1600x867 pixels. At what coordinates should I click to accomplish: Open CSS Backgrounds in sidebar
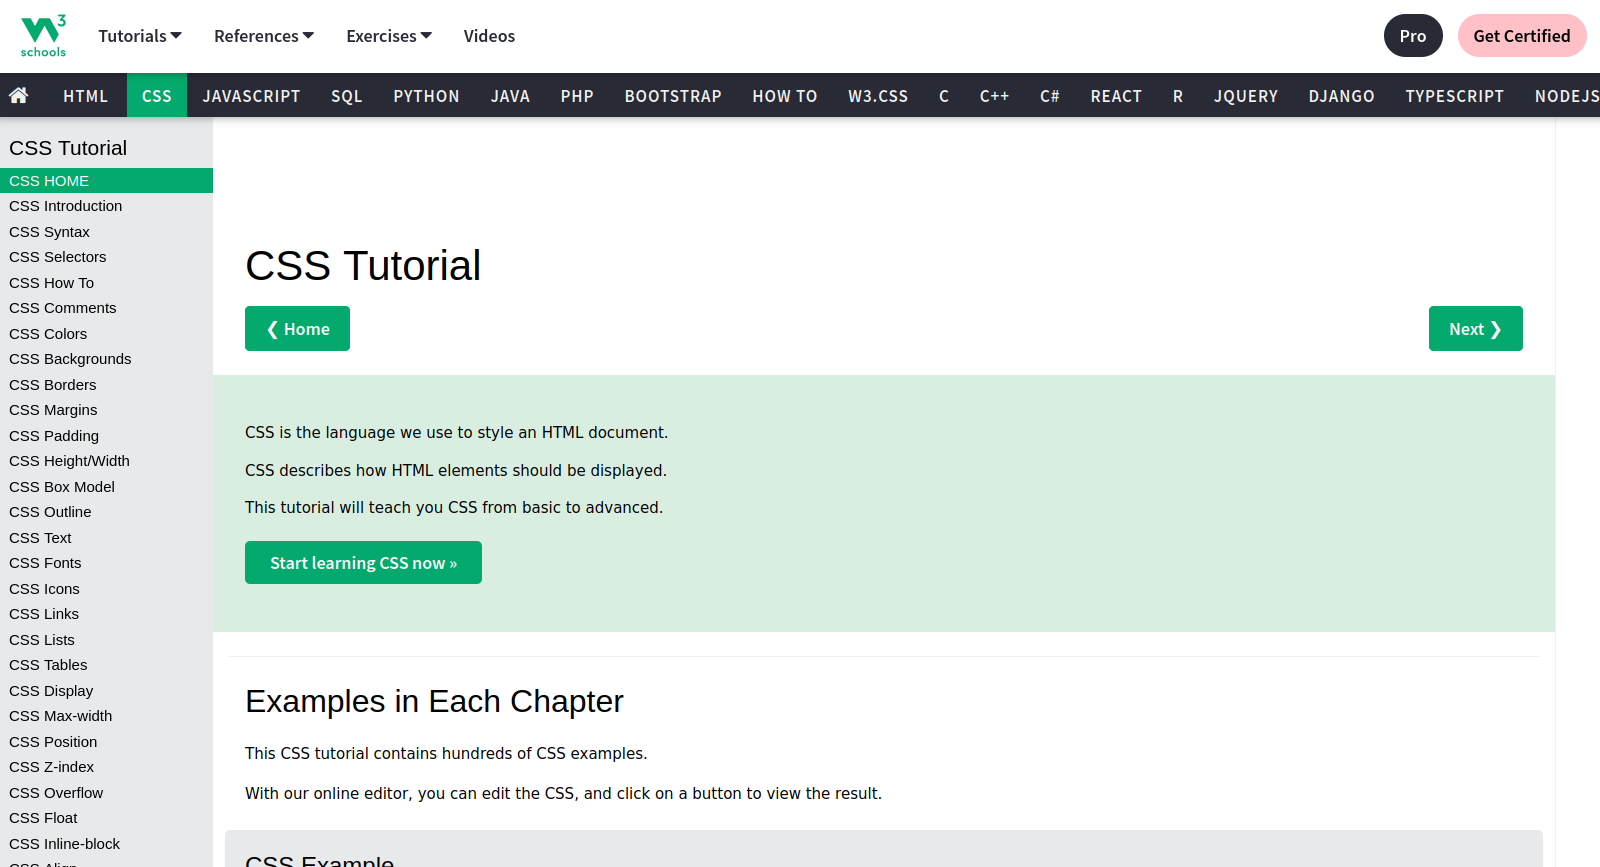106,359
